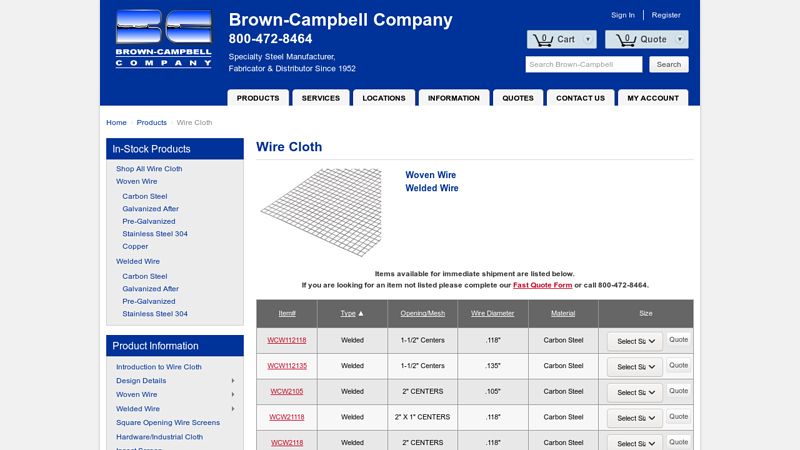Image resolution: width=800 pixels, height=450 pixels.
Task: Open the Welded Wire heading link
Action: (x=432, y=188)
